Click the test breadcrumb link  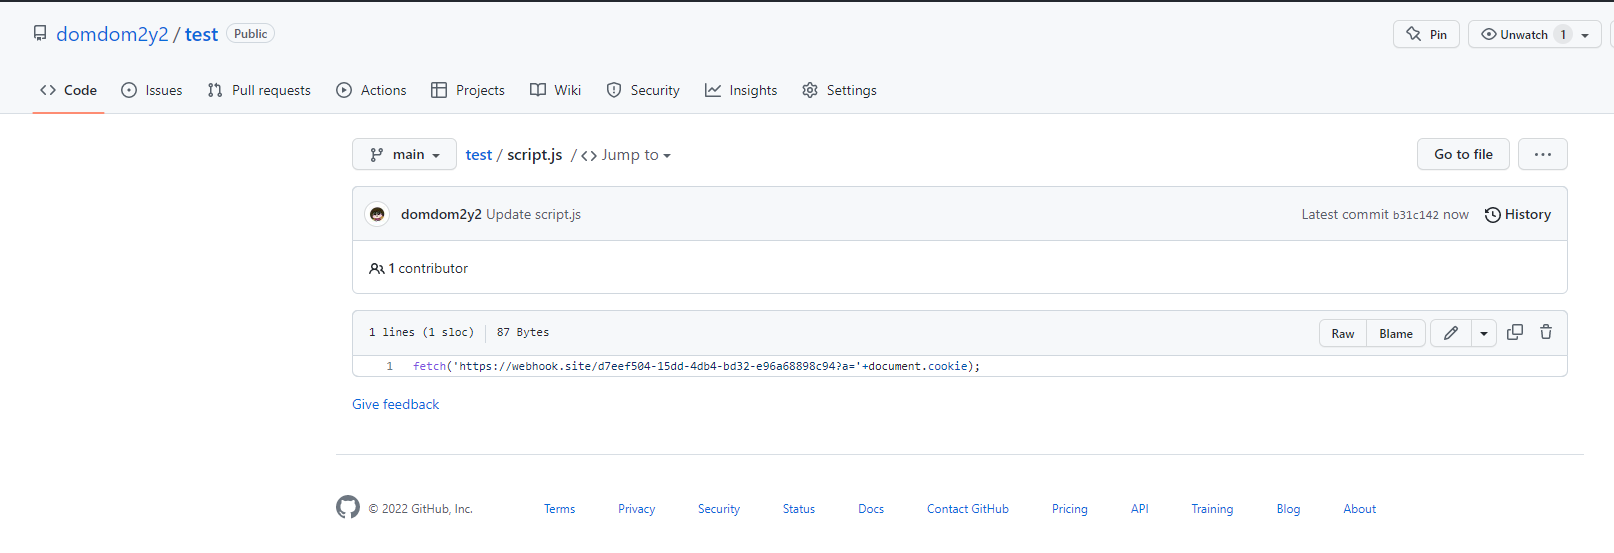point(479,155)
